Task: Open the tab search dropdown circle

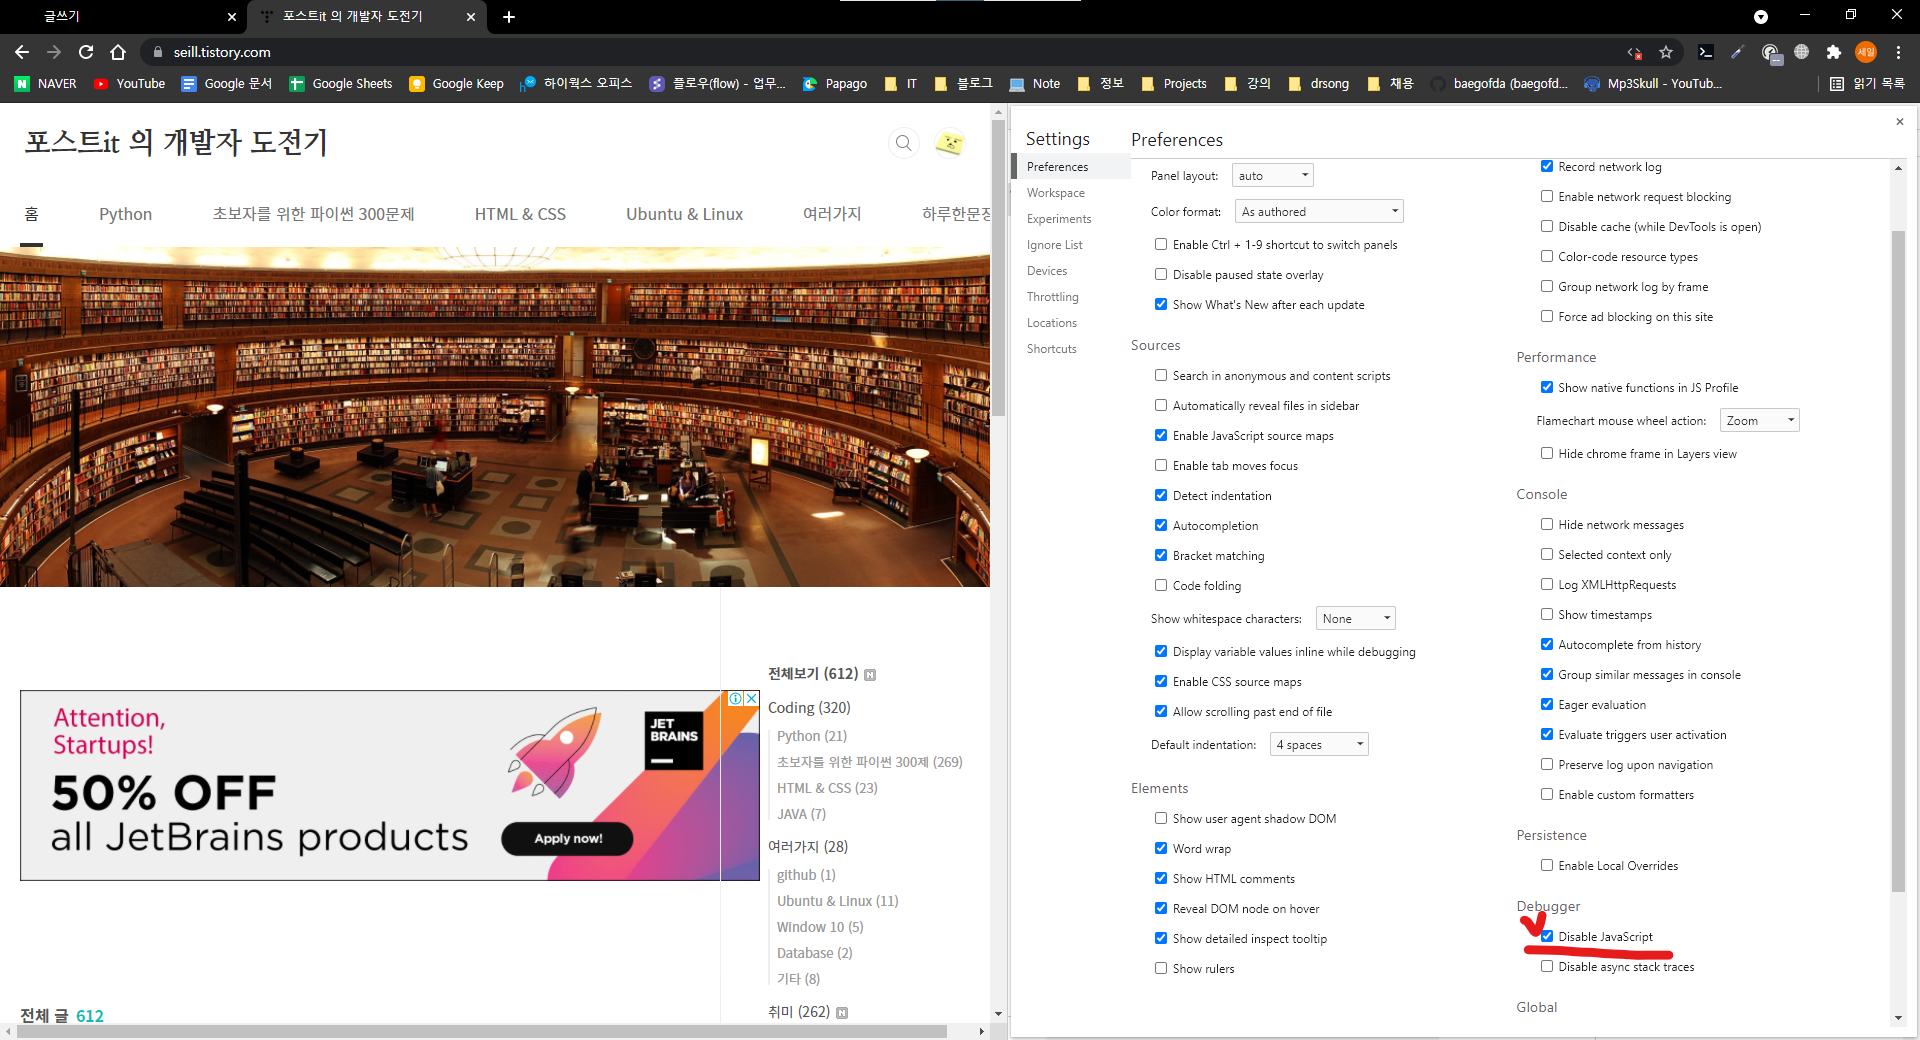Action: [x=1761, y=16]
